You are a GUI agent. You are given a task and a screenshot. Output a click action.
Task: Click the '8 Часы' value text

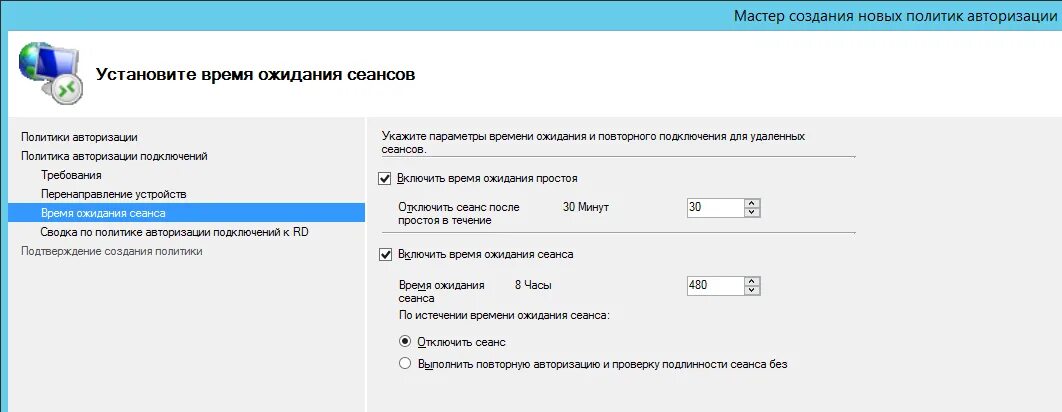[x=533, y=285]
